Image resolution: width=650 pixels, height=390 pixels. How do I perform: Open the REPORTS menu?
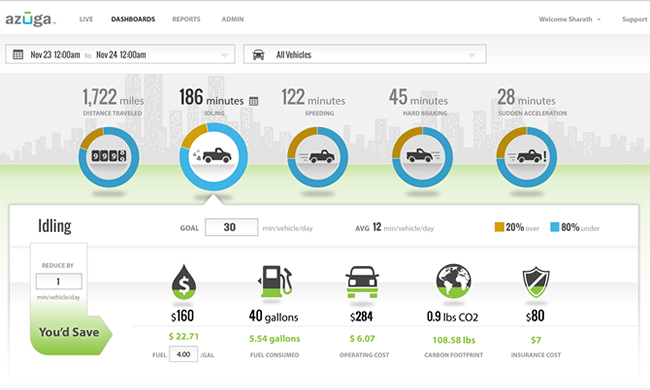[186, 19]
